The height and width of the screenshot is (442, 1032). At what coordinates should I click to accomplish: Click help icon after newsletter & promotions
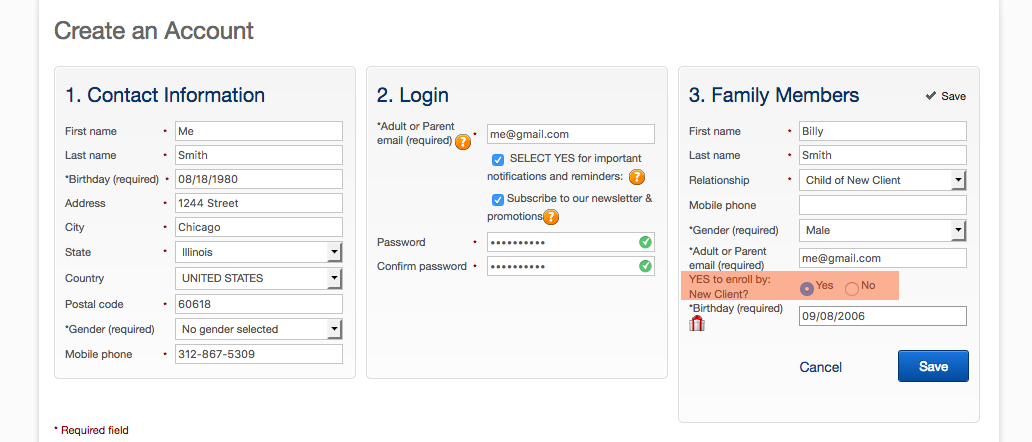click(x=551, y=216)
